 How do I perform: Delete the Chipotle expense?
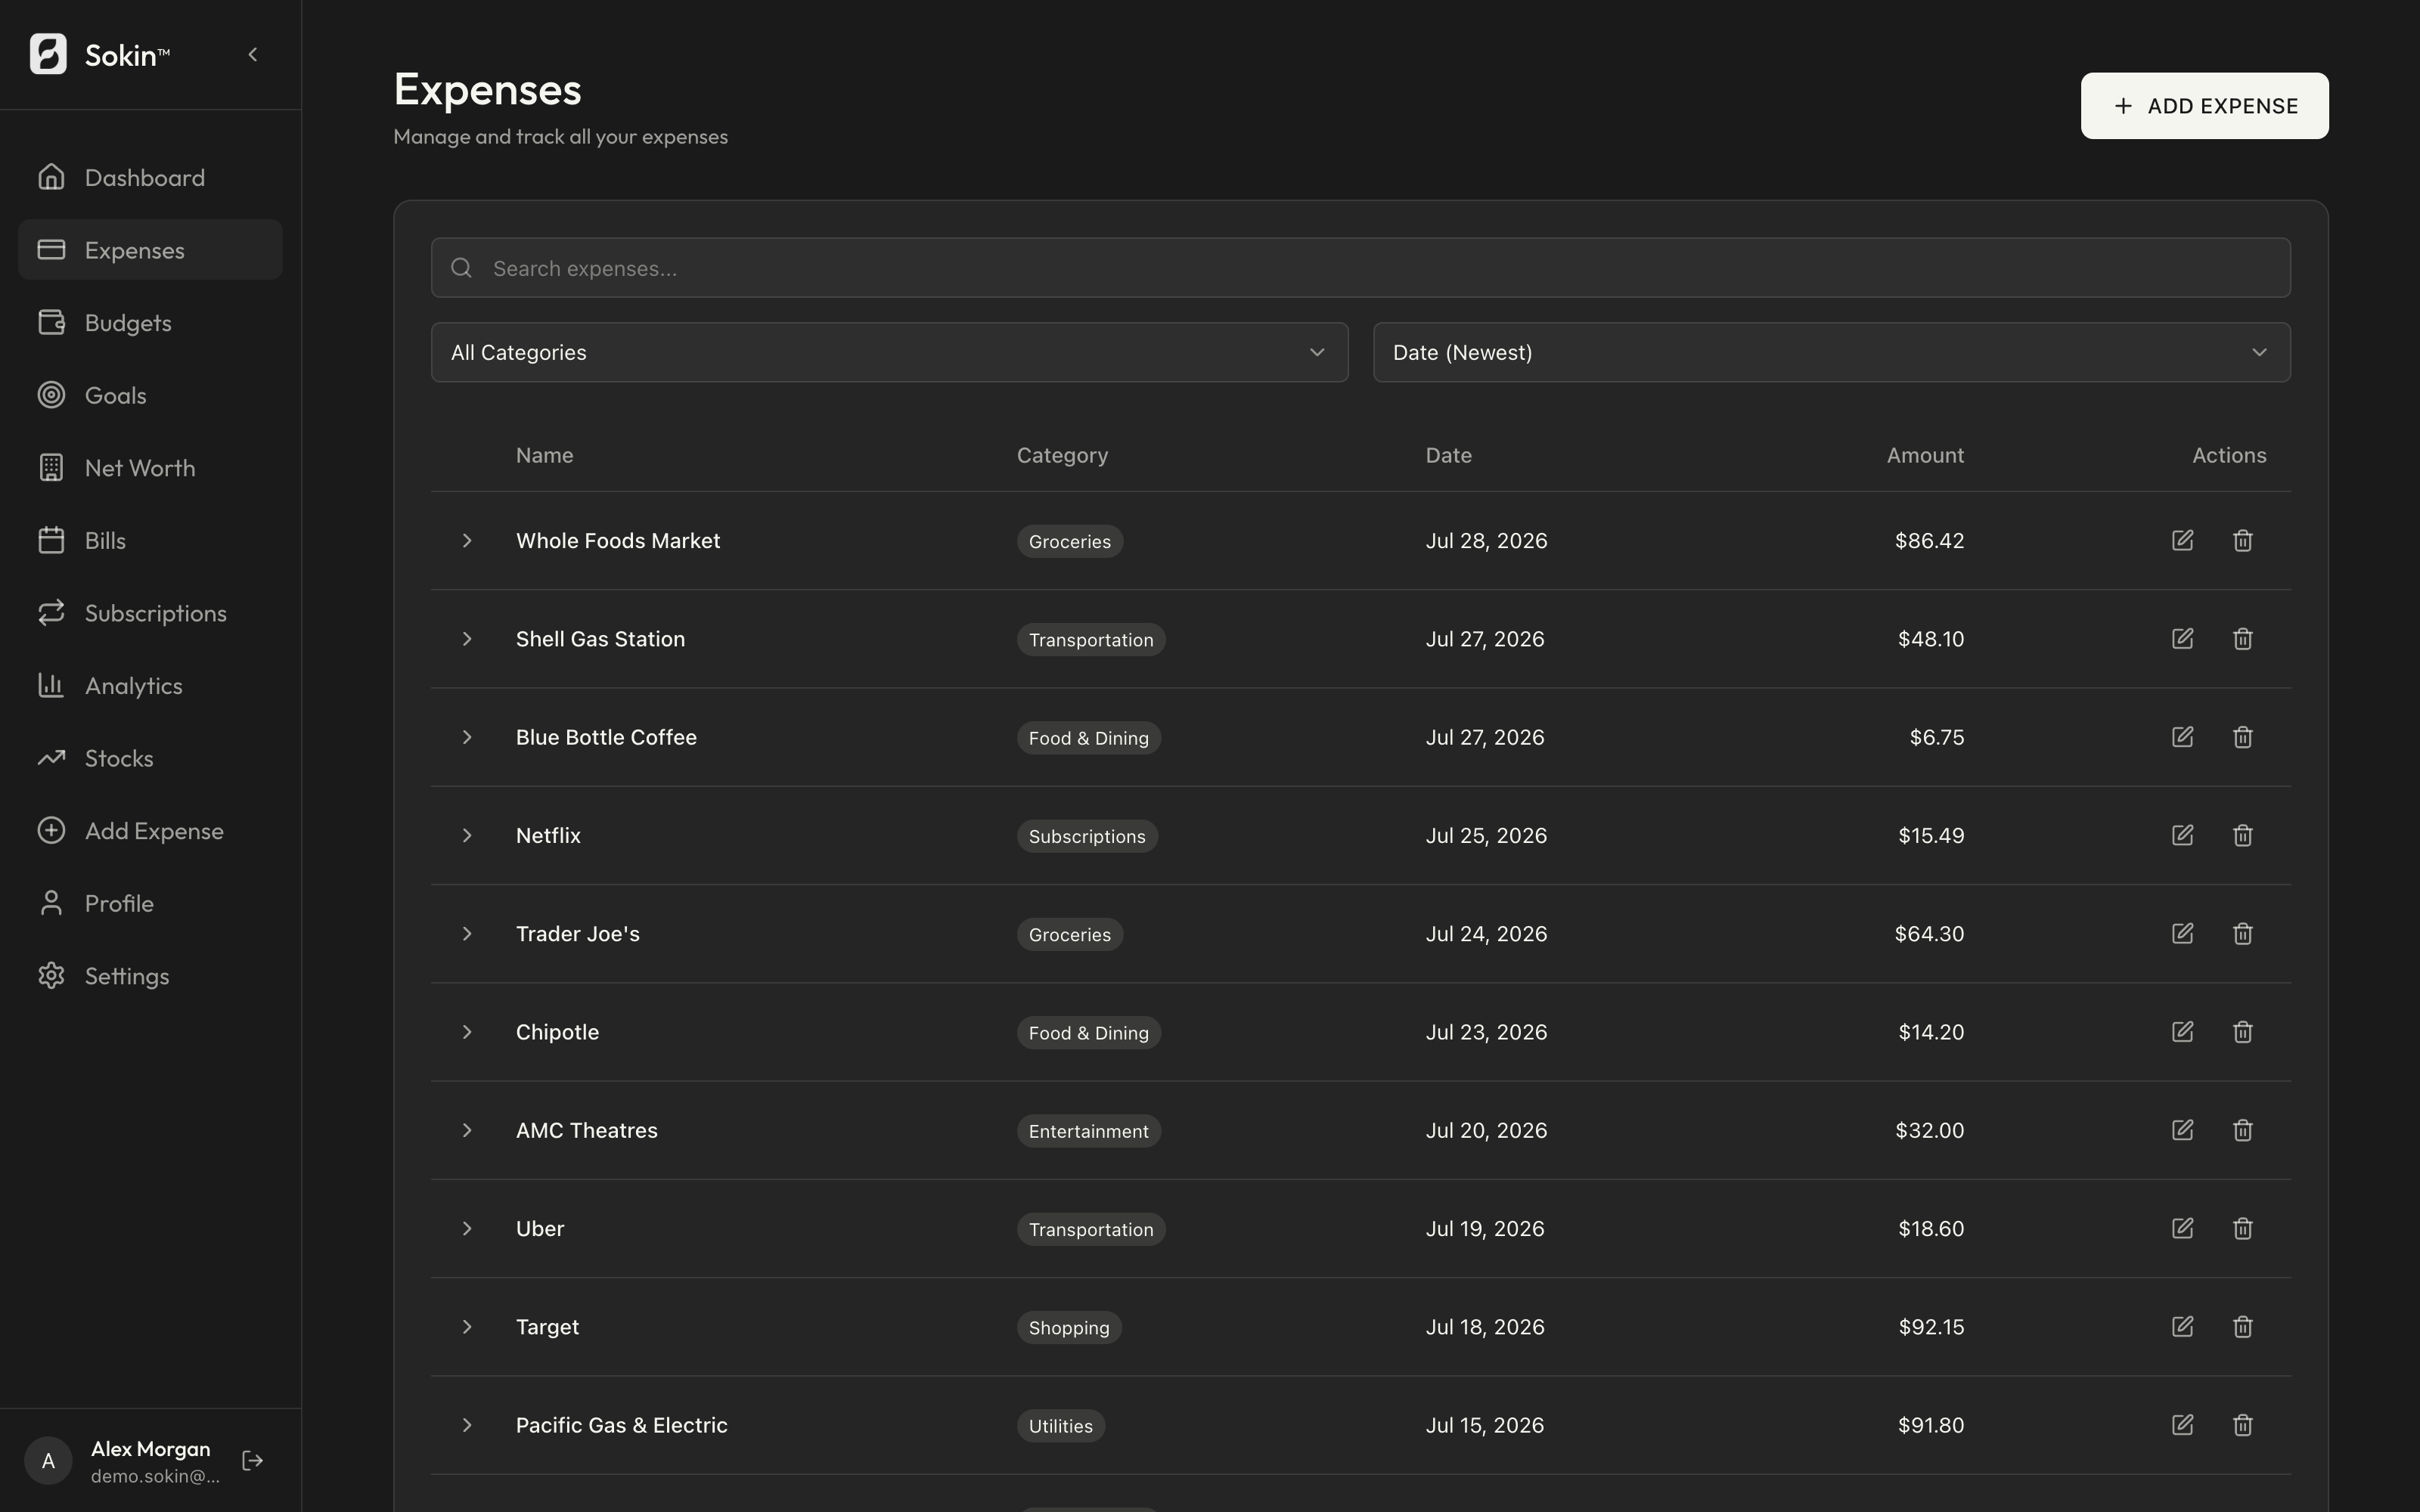tap(2243, 1032)
